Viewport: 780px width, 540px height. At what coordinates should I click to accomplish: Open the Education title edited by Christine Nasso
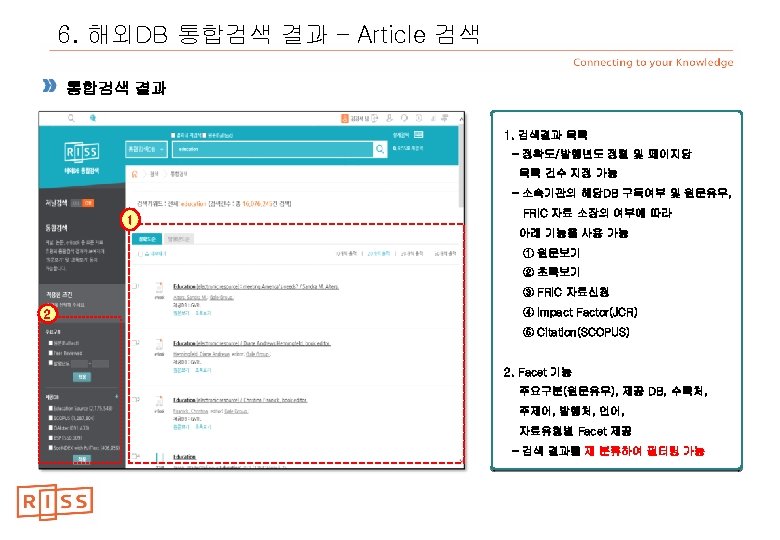[x=240, y=400]
